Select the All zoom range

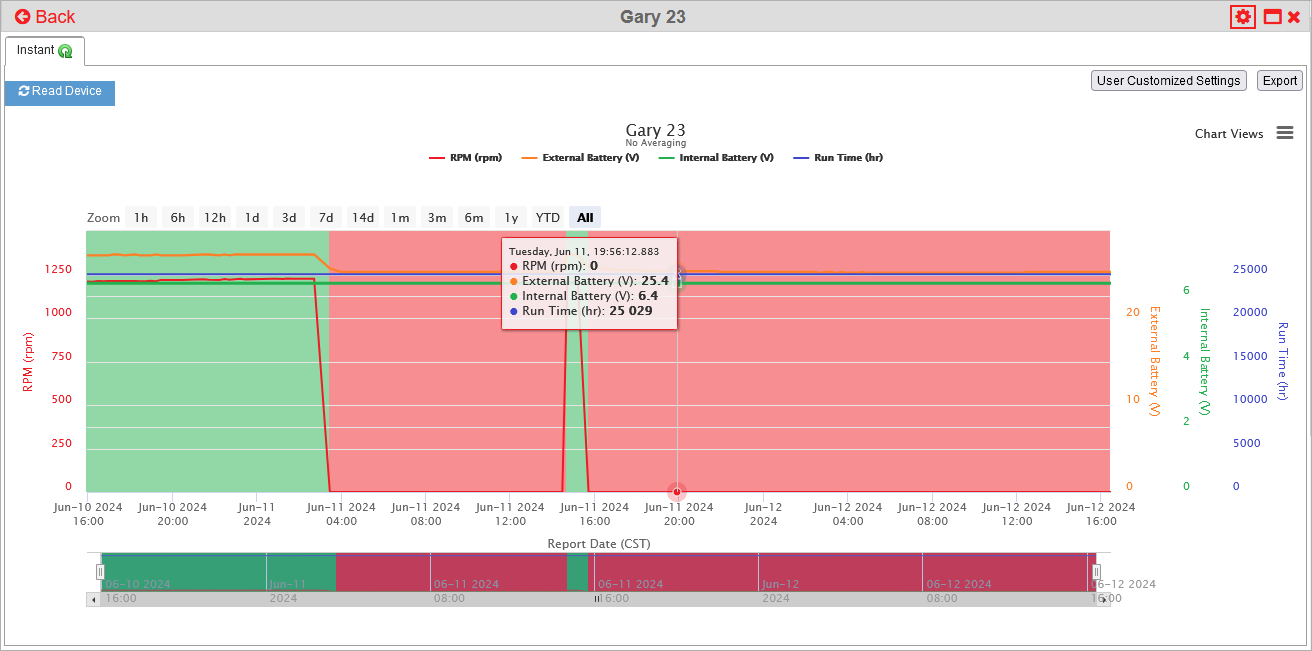pyautogui.click(x=585, y=217)
